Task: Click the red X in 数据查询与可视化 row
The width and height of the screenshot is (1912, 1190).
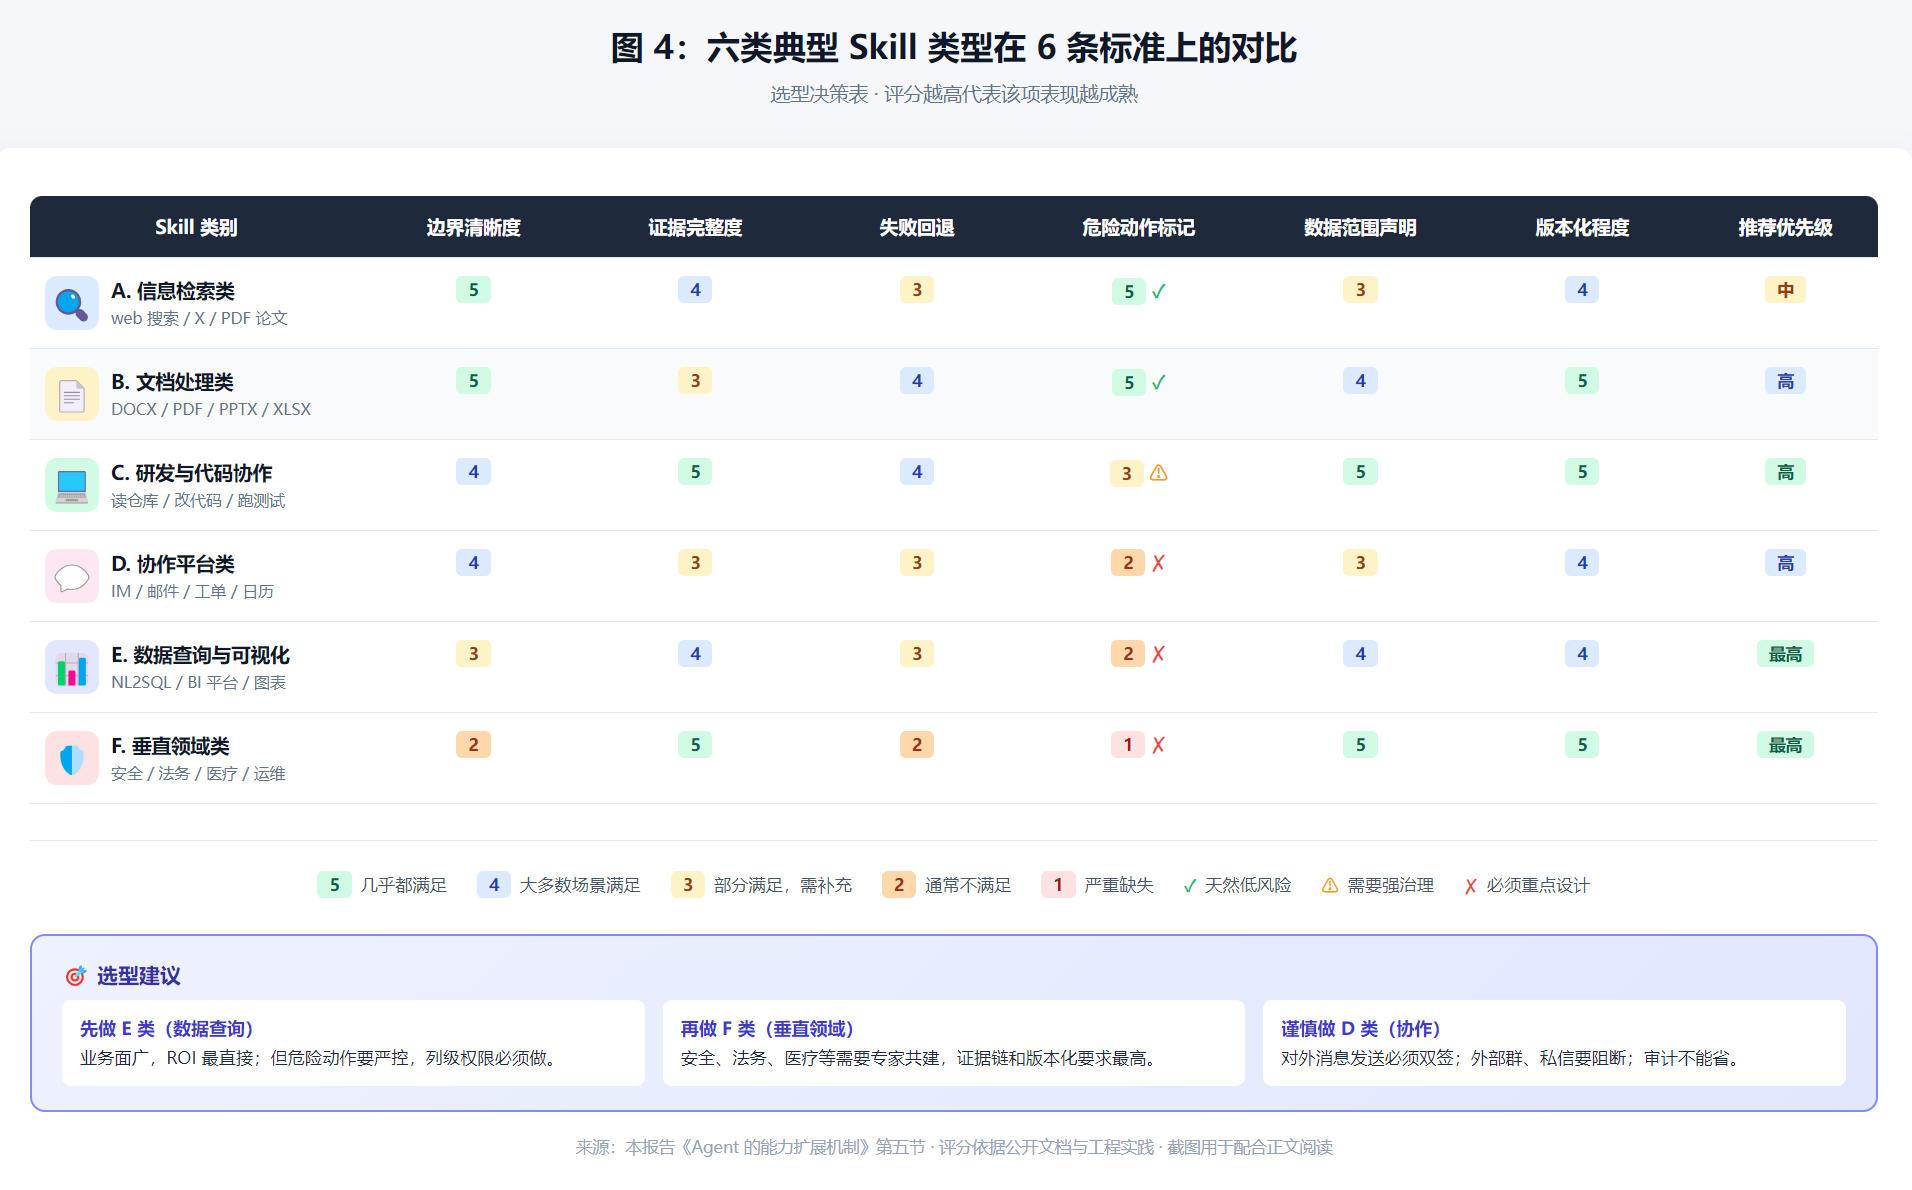Action: (x=1158, y=654)
